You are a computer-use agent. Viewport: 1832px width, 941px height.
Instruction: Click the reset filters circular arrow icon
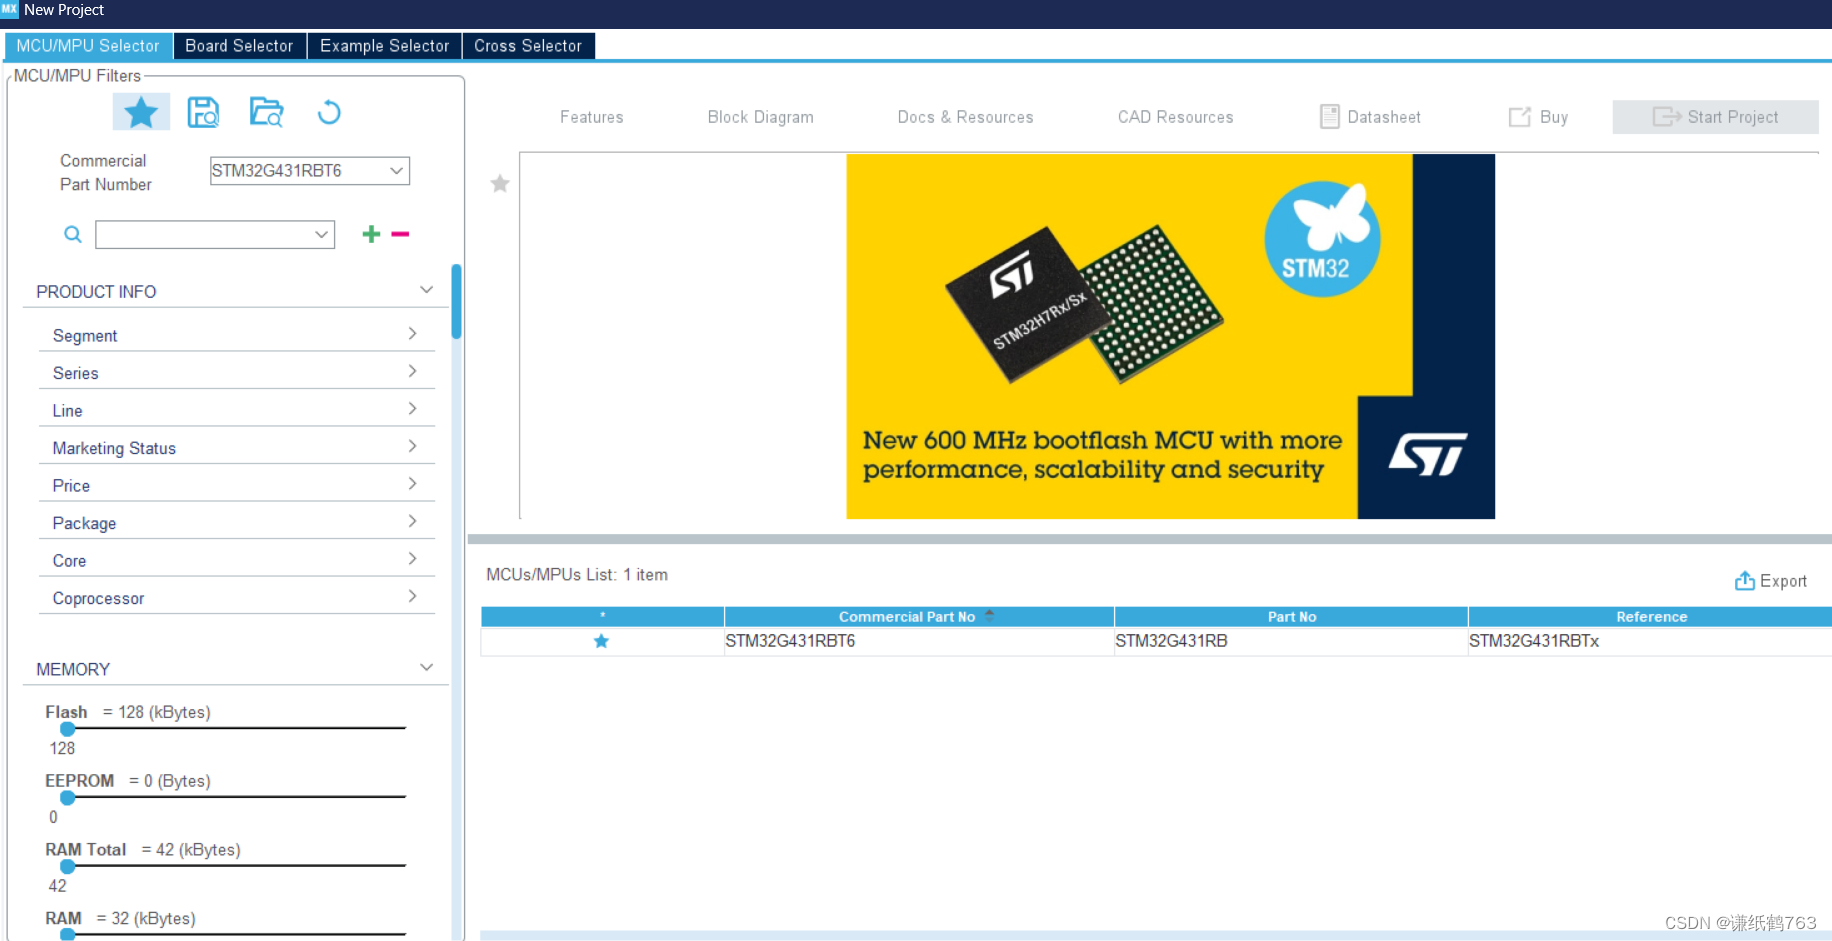pos(329,112)
